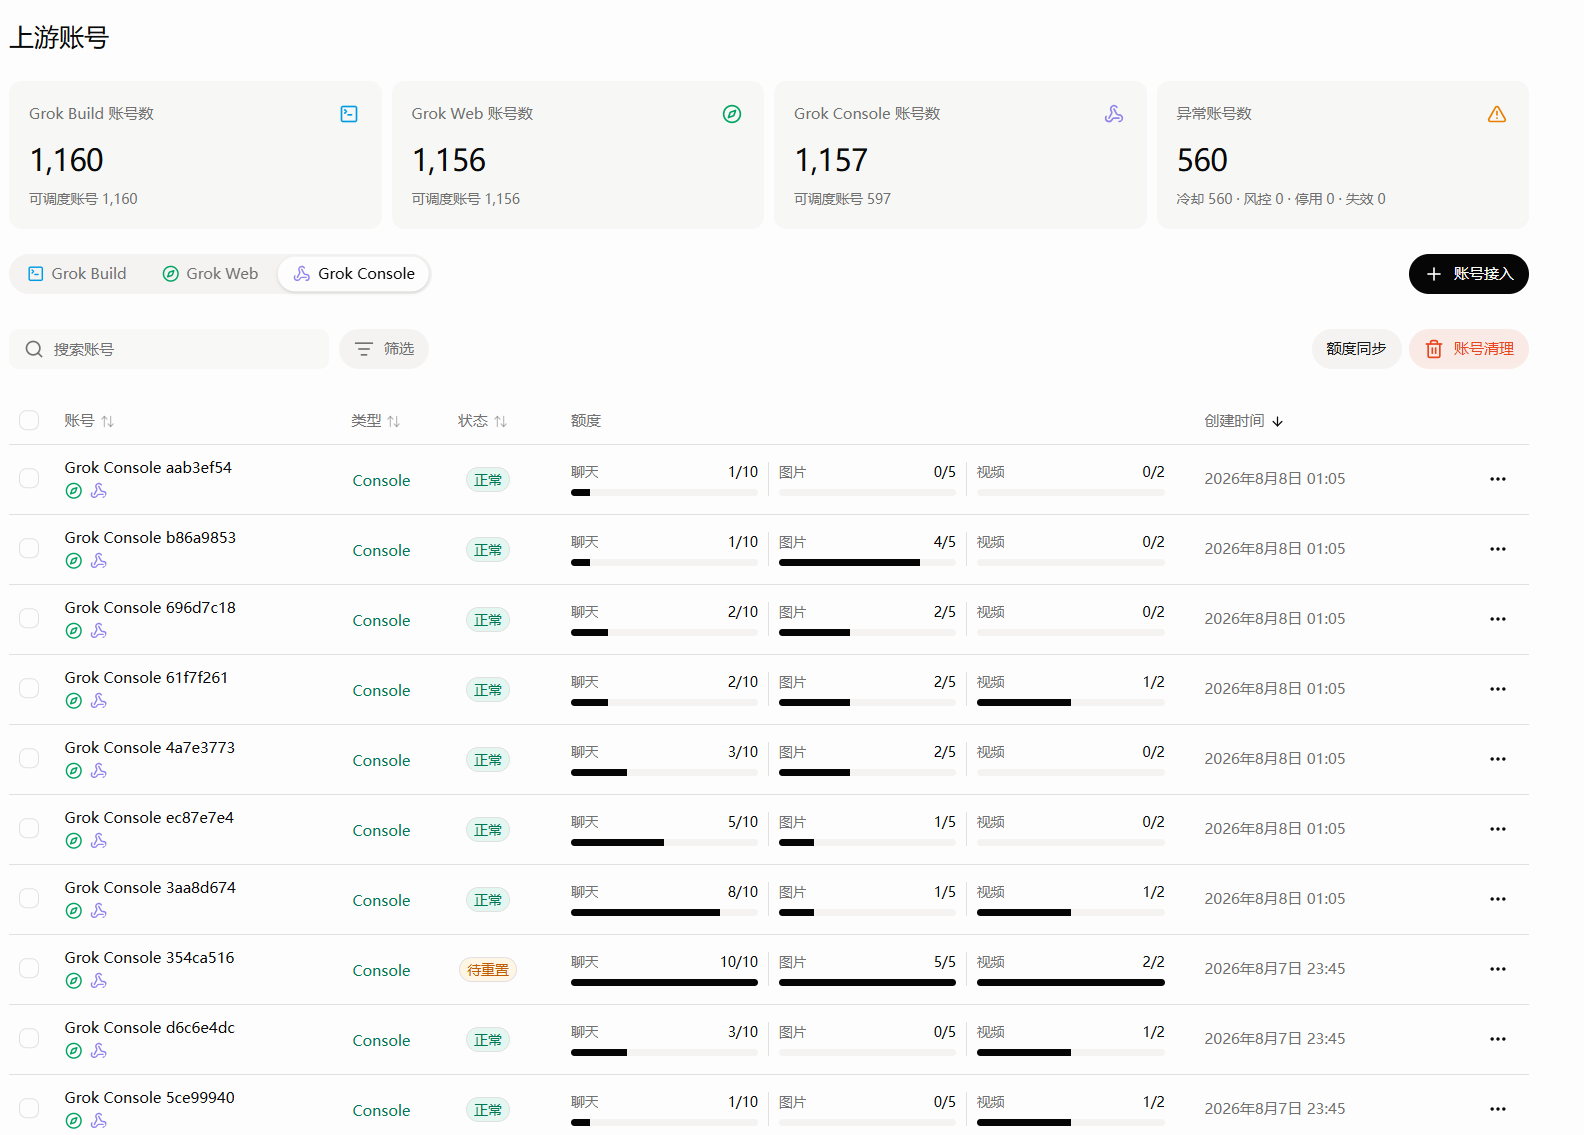
Task: Open more actions for Grok Console b86a9853
Action: 1498,549
